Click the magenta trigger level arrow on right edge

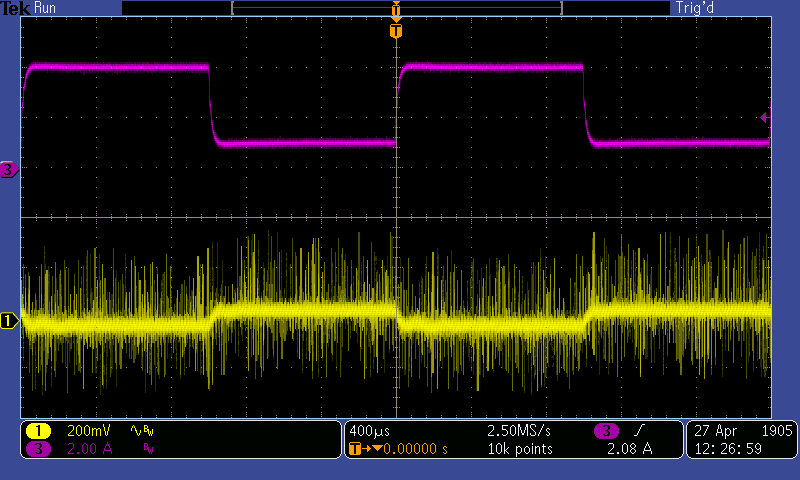point(765,118)
